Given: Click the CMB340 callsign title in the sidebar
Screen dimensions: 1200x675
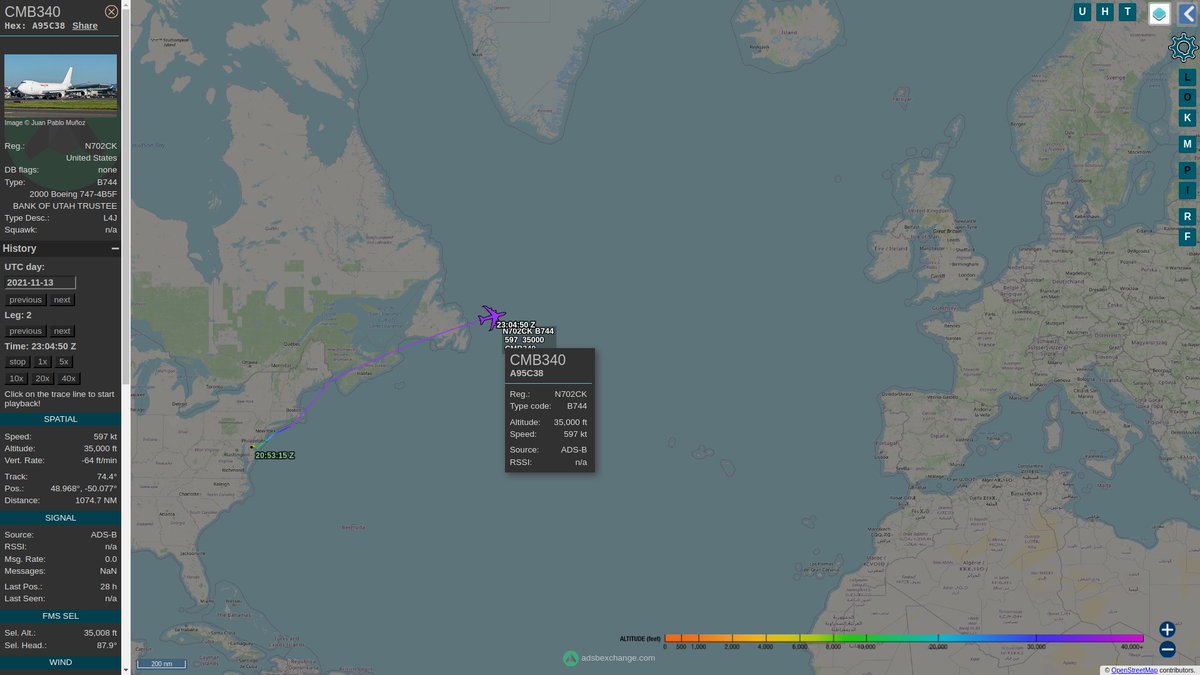Looking at the screenshot, I should coord(32,11).
